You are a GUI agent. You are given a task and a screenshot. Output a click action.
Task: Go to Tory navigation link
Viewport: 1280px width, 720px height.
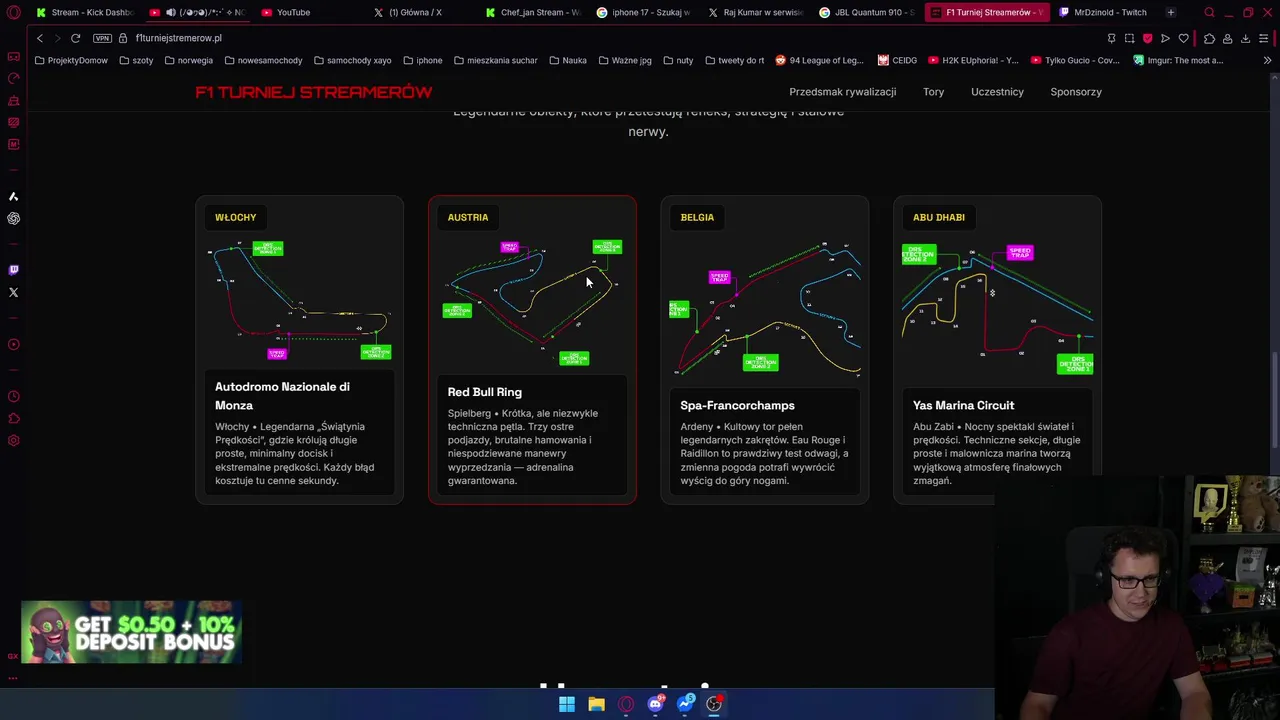(x=933, y=92)
